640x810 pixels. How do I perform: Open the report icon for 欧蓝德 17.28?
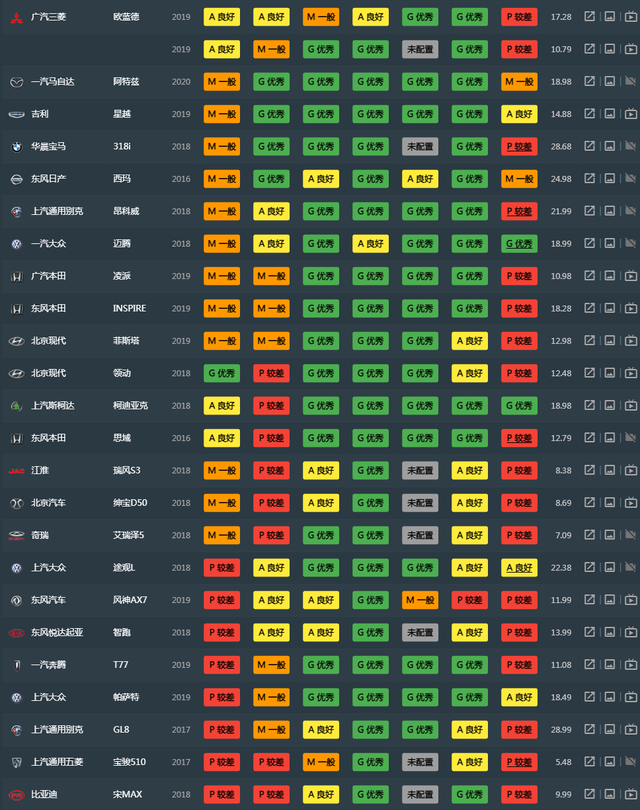click(x=590, y=17)
